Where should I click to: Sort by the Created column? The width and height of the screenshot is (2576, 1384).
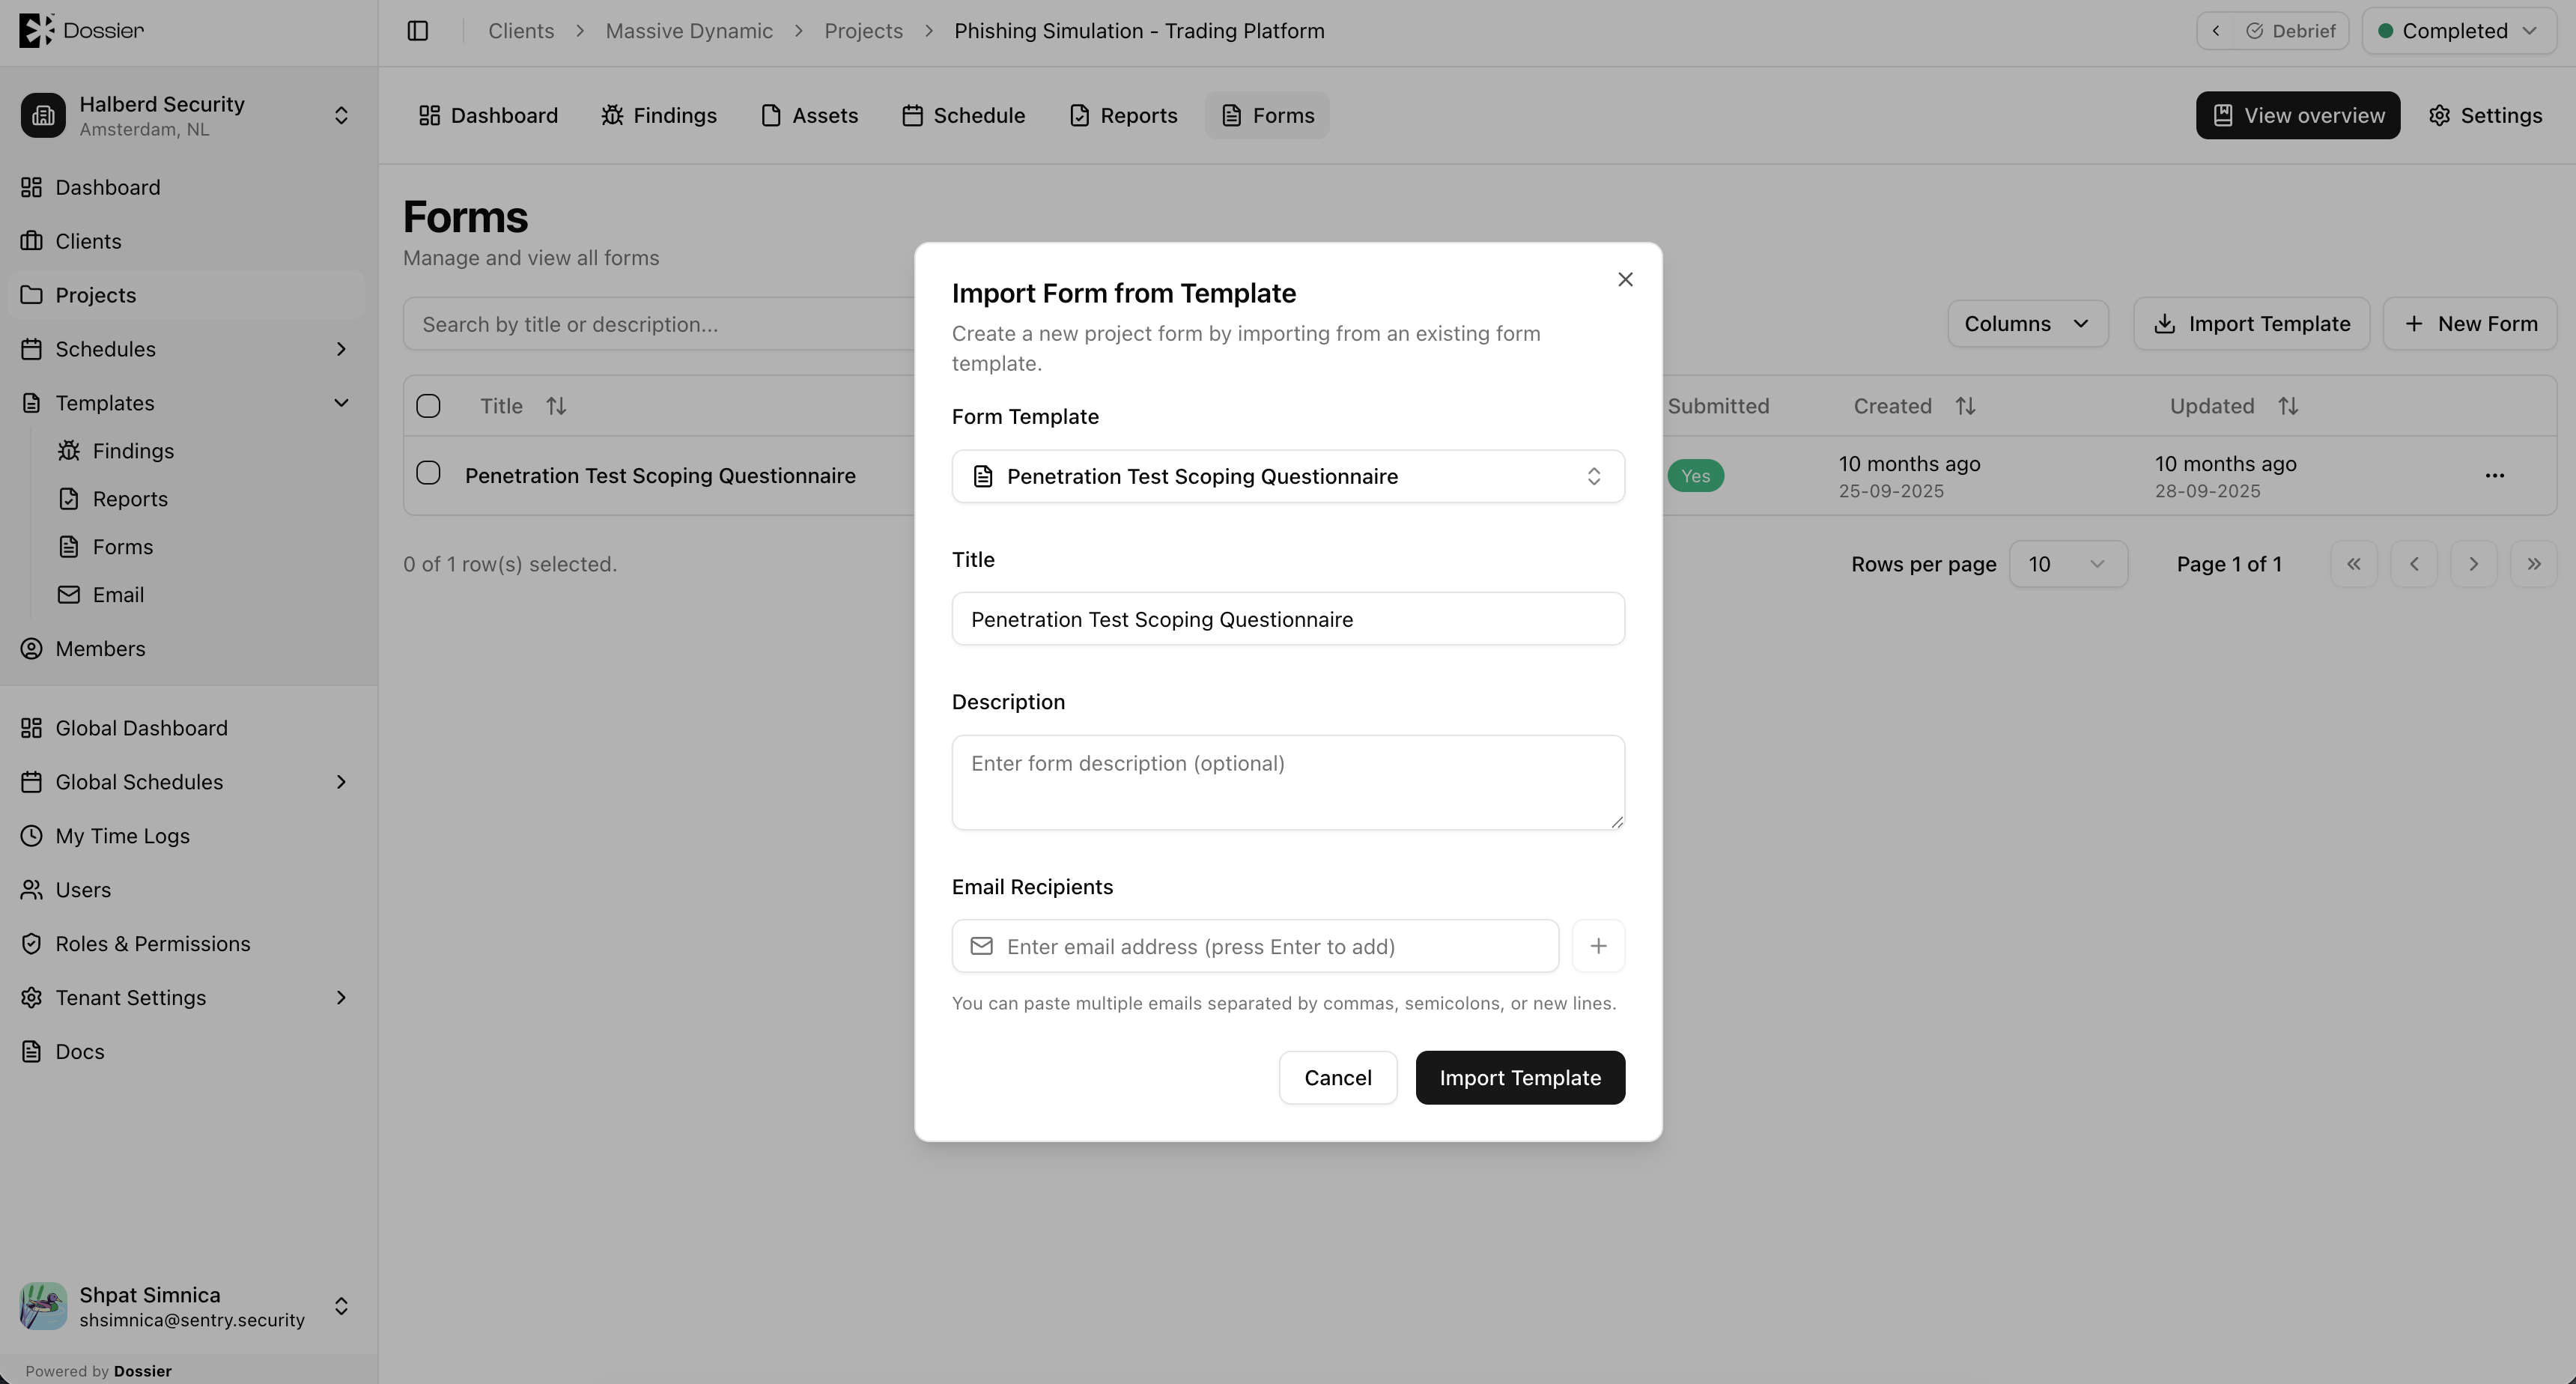pos(1914,407)
